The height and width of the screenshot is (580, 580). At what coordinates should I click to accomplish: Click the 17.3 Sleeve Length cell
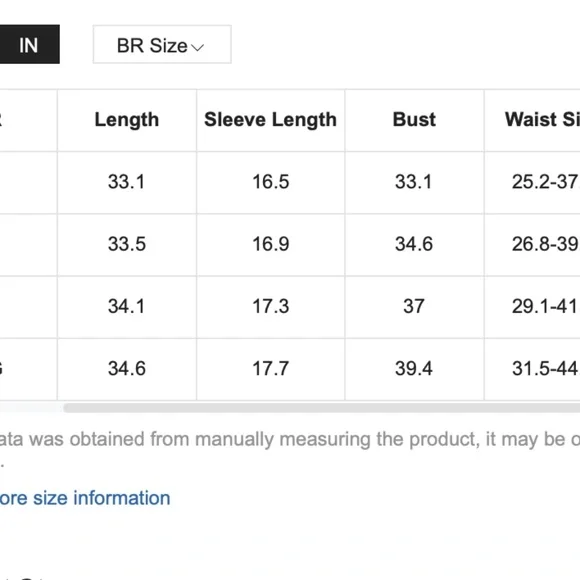[271, 307]
